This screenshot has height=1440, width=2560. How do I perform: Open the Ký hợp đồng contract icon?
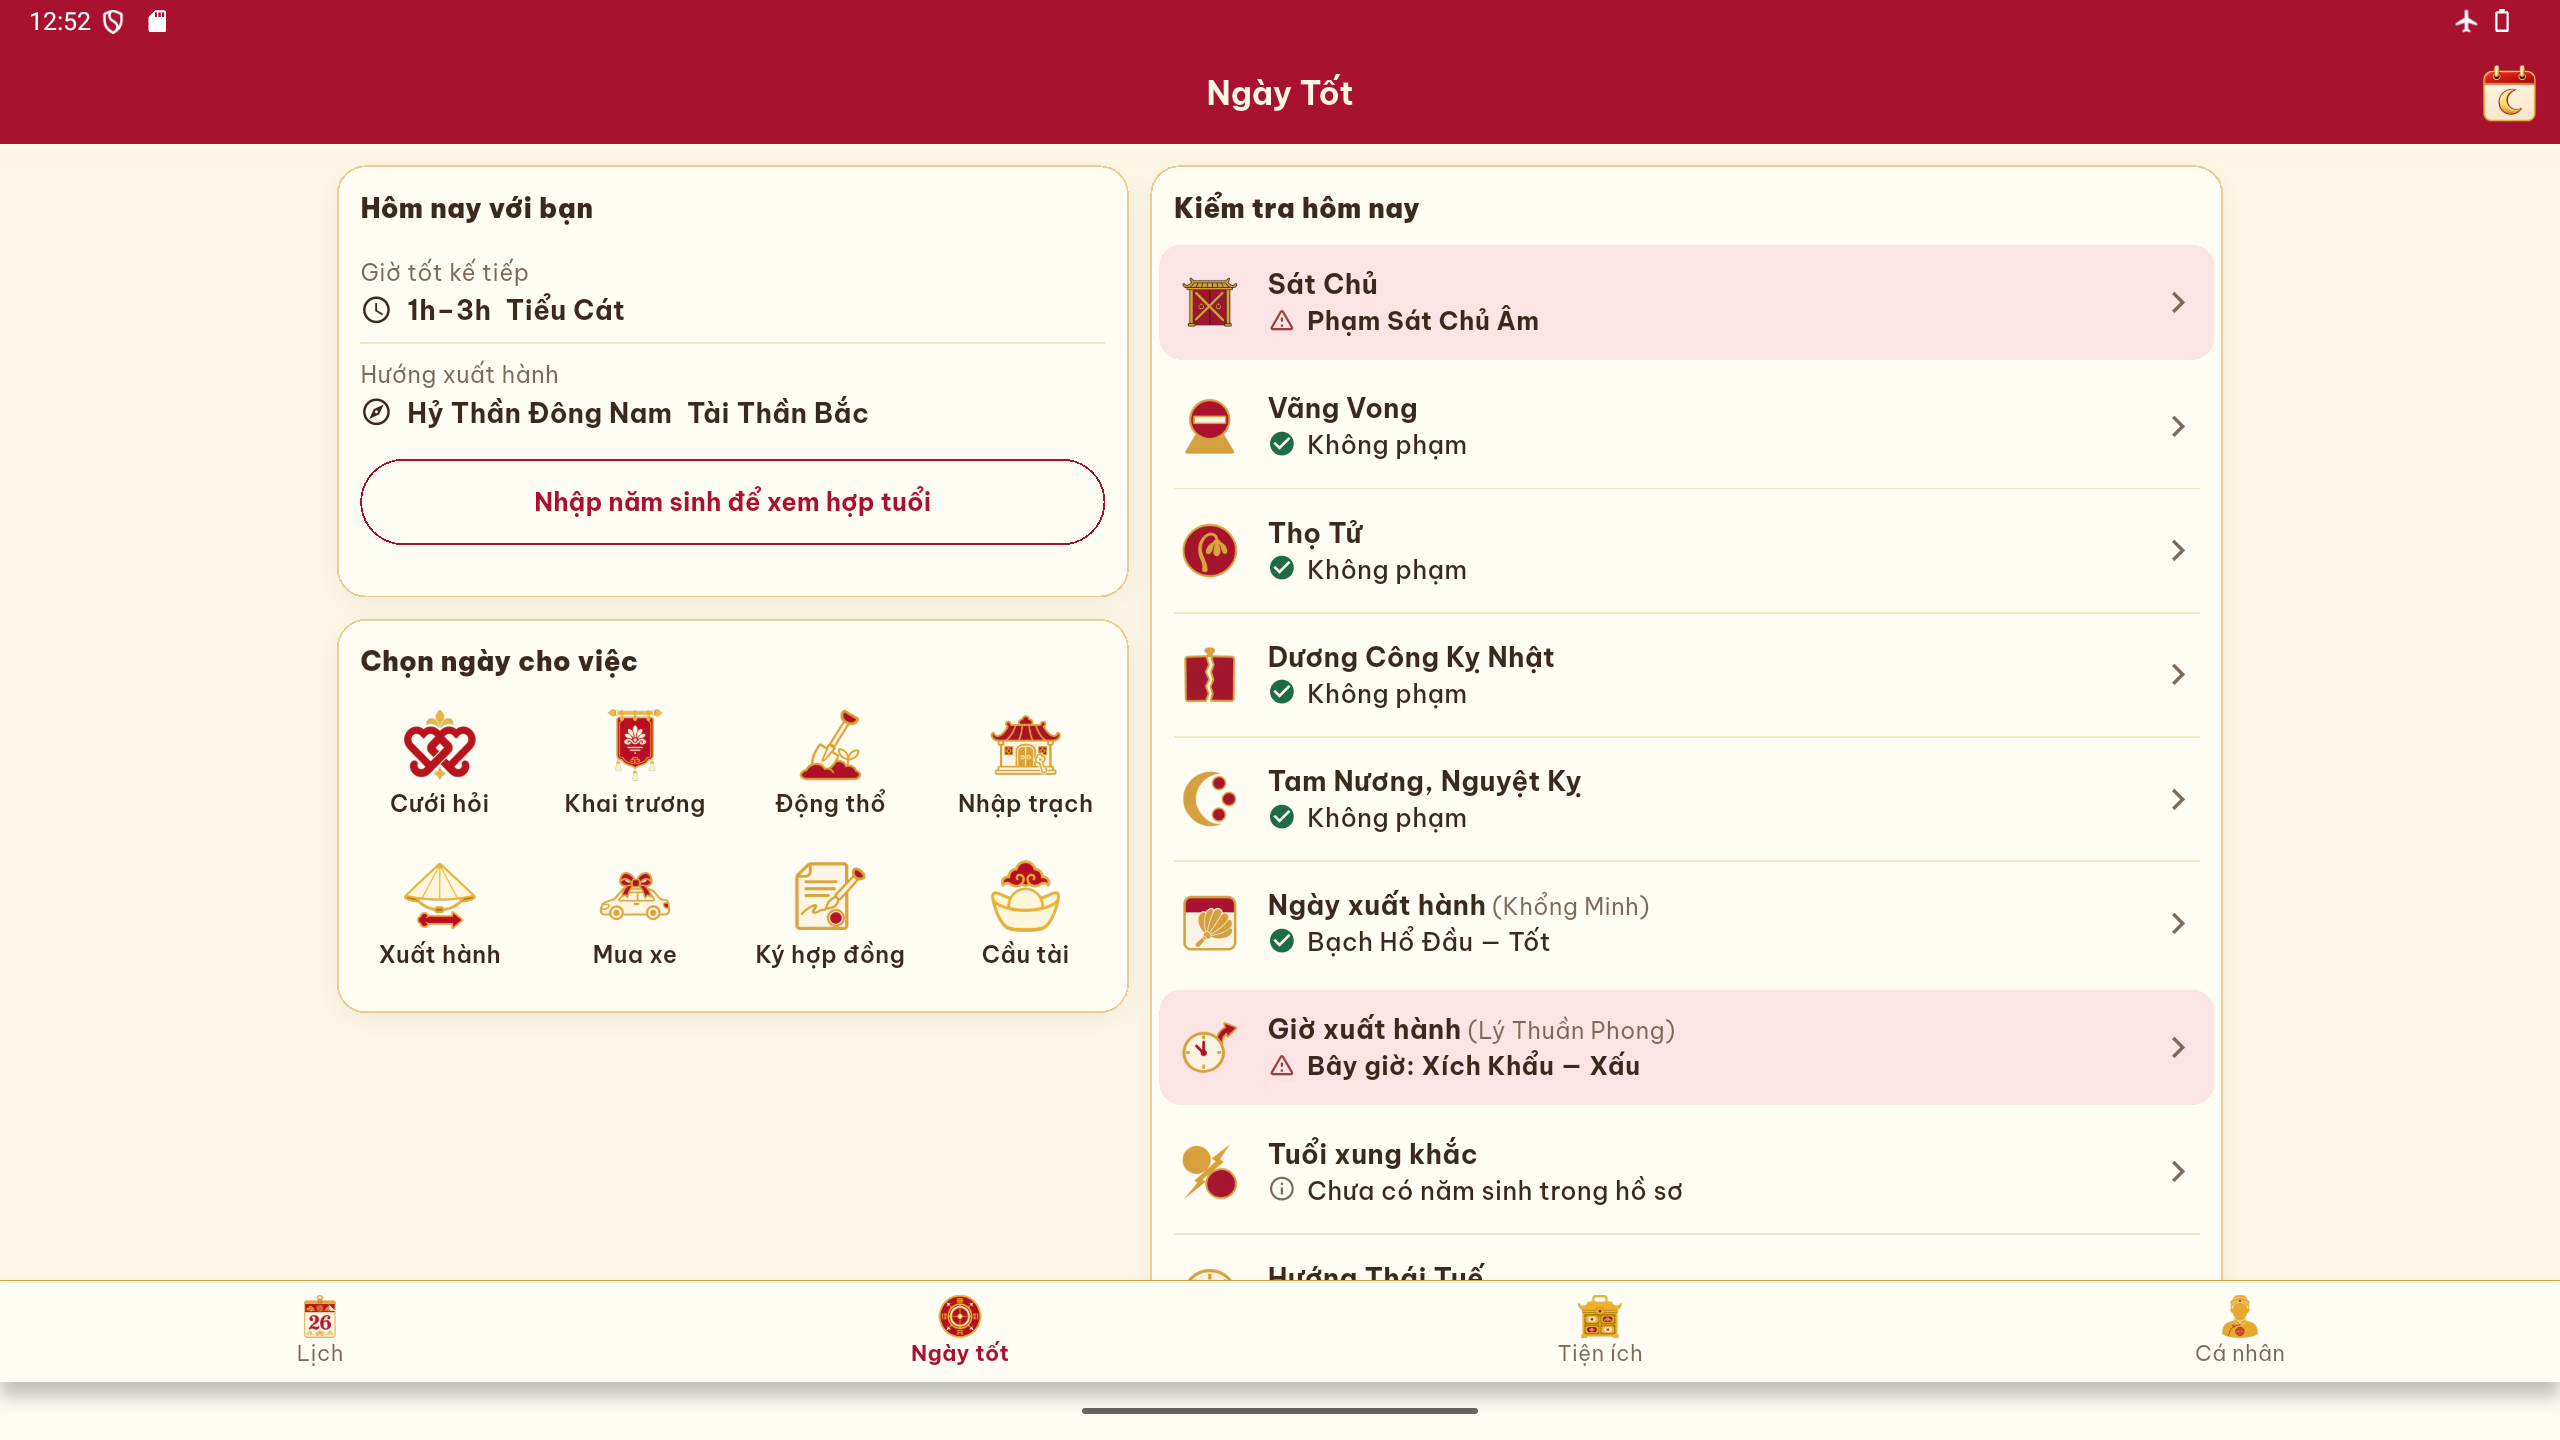coord(829,896)
